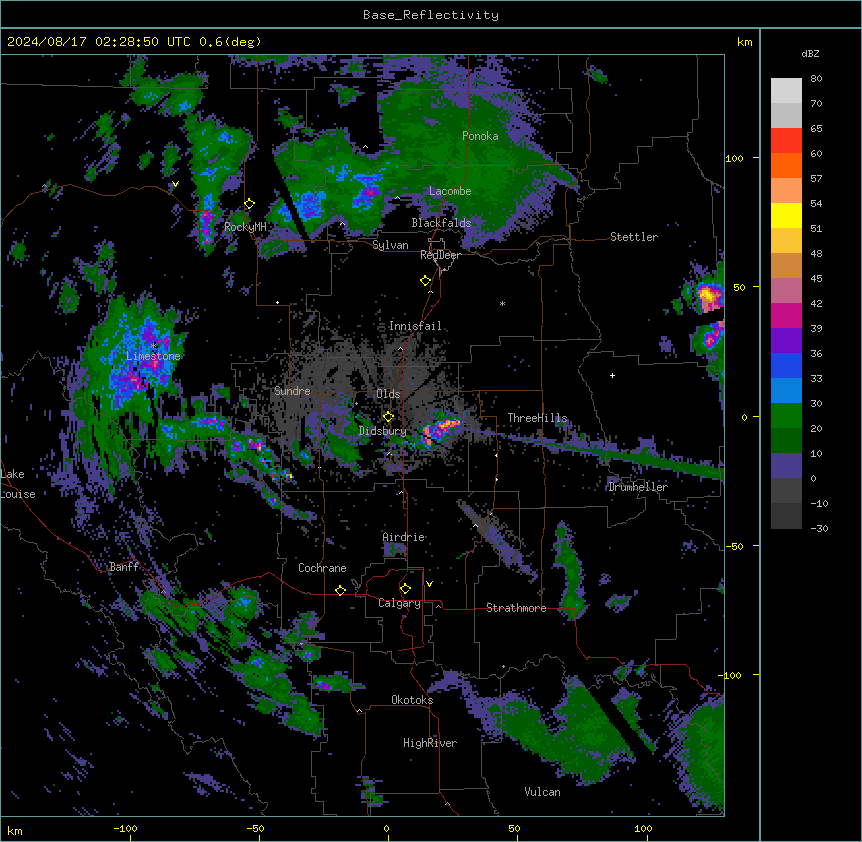Select the Drumheller label
862x842 pixels.
point(638,487)
